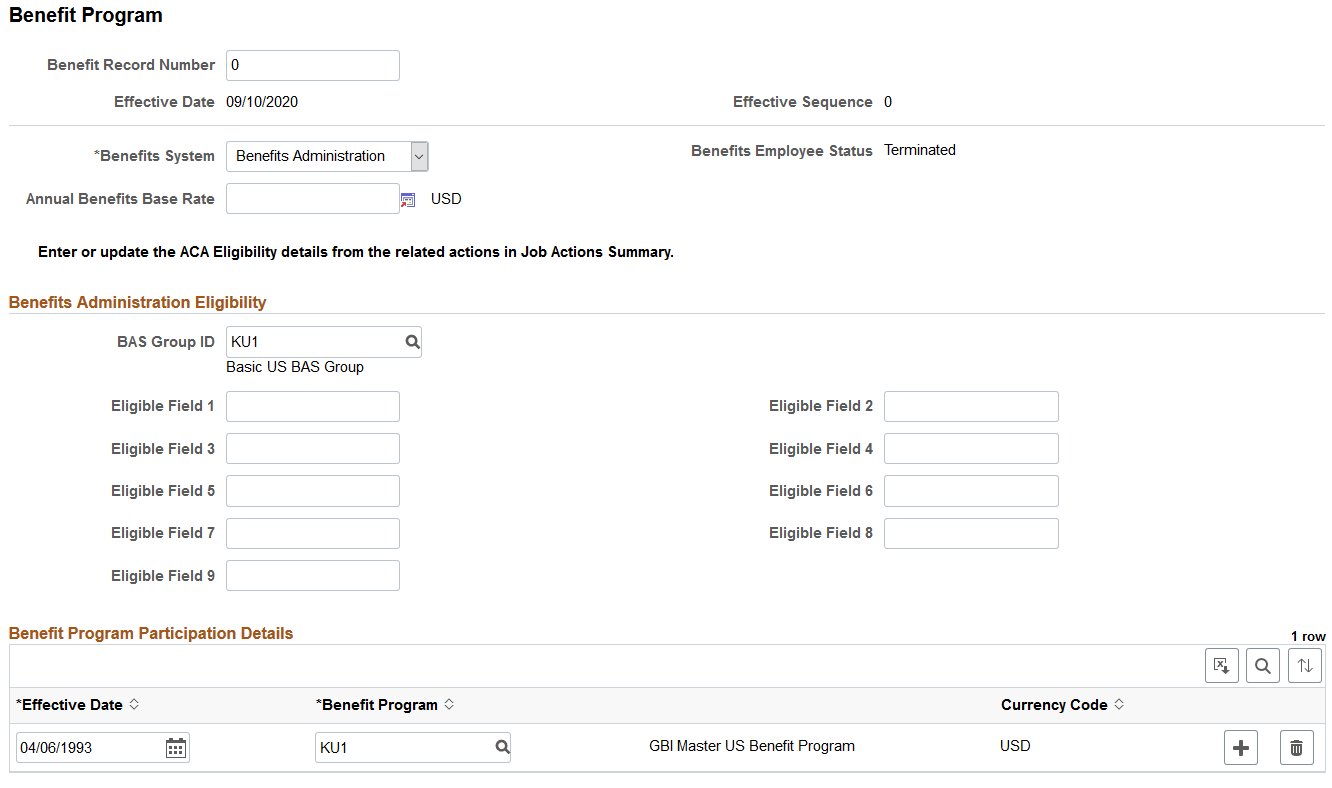Click the Benefit Record Number field
1332x788 pixels.
[313, 65]
